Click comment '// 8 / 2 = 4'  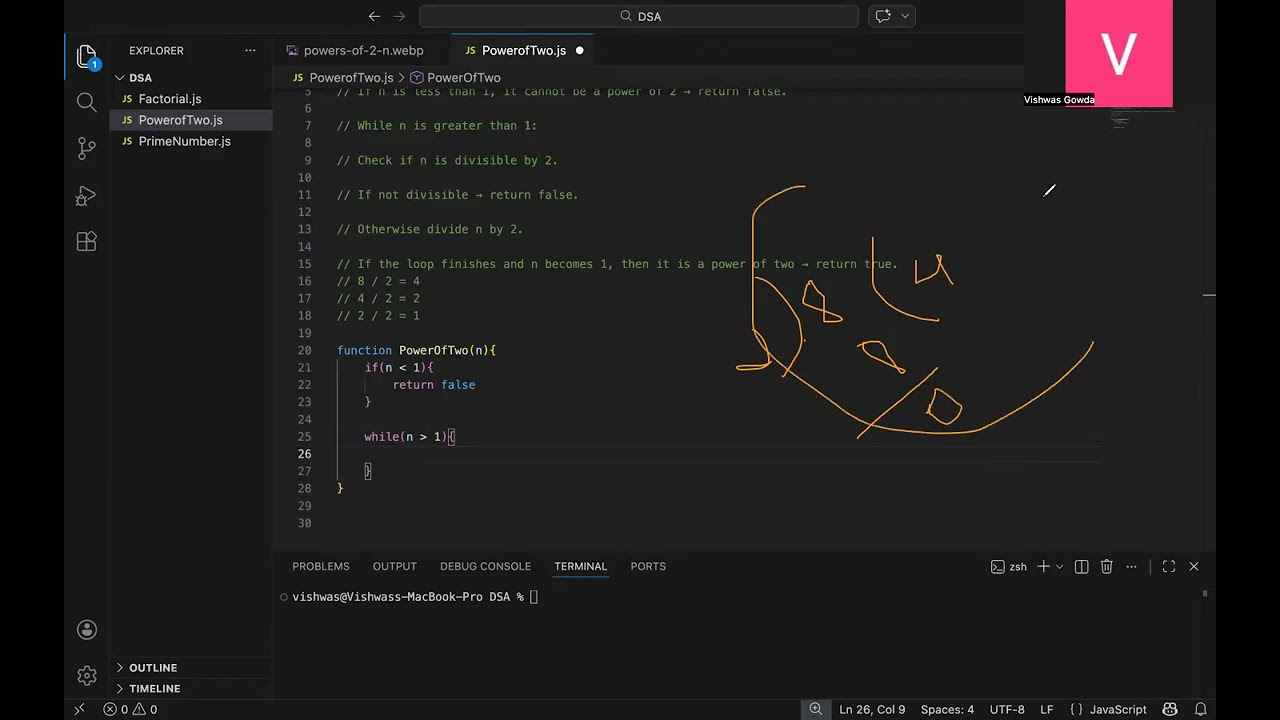378,281
